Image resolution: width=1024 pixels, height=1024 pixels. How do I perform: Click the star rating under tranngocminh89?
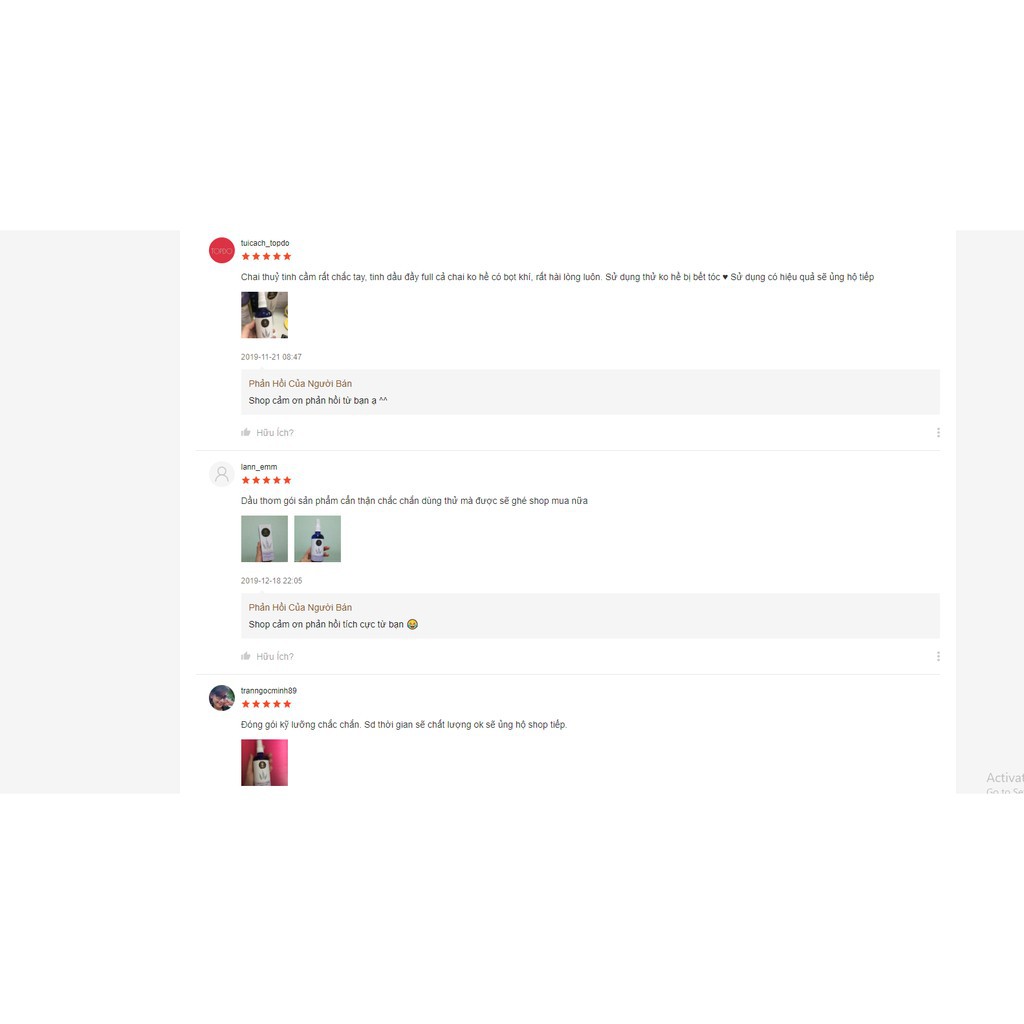click(x=266, y=704)
